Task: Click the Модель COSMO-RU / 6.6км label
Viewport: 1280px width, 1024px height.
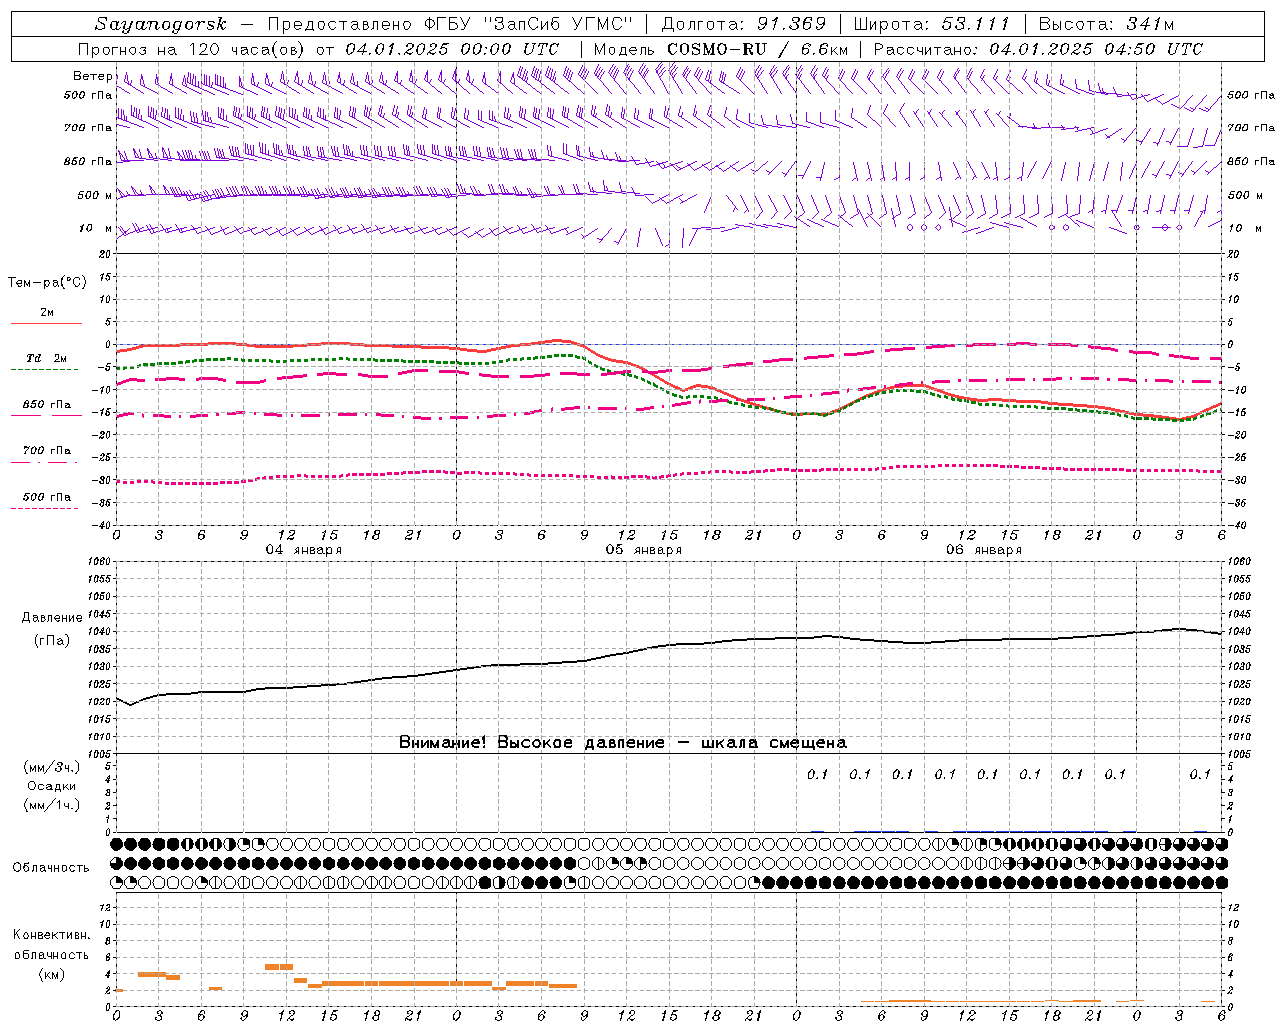Action: tap(720, 49)
